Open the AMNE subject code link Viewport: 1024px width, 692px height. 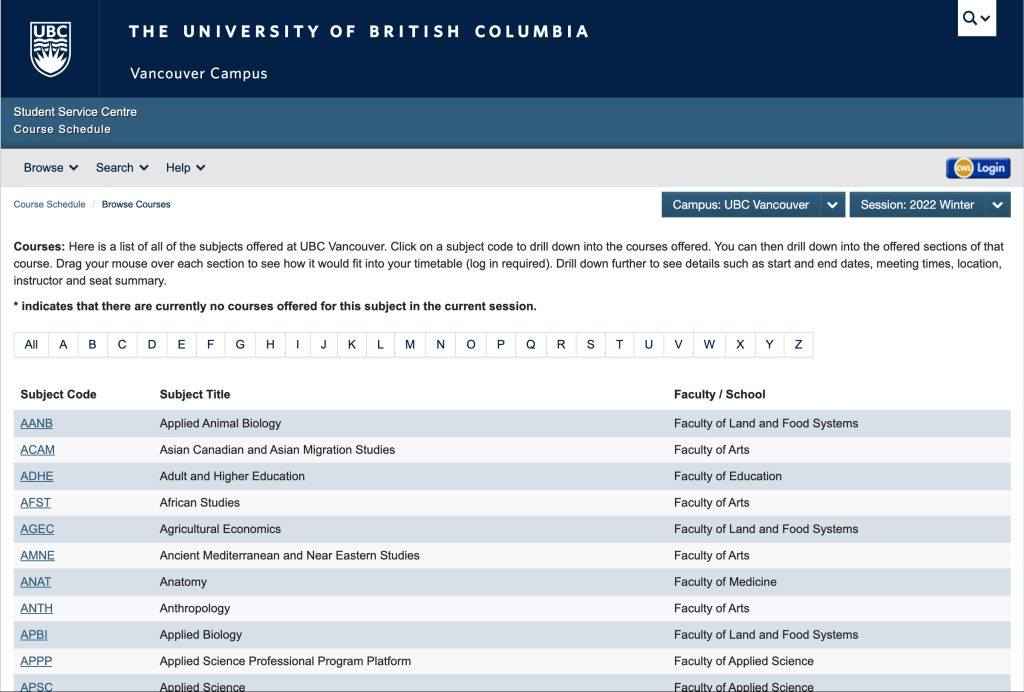point(37,556)
